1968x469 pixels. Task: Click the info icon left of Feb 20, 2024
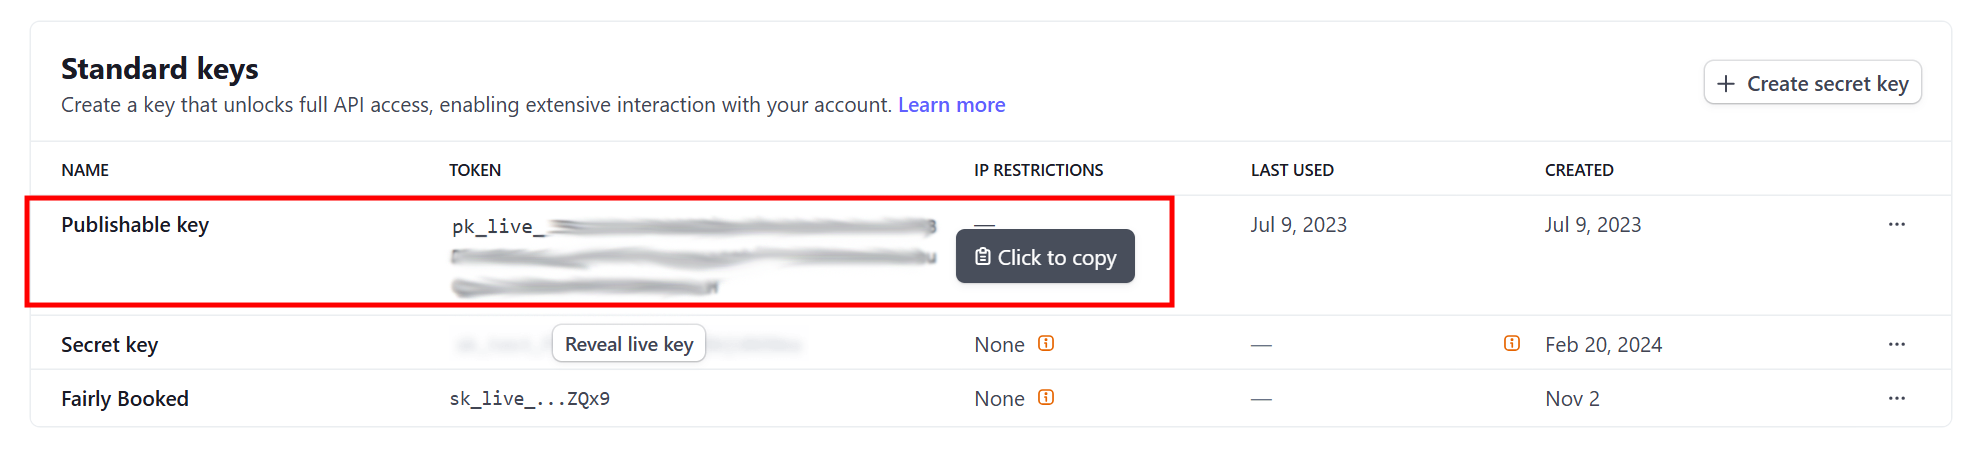pos(1512,344)
